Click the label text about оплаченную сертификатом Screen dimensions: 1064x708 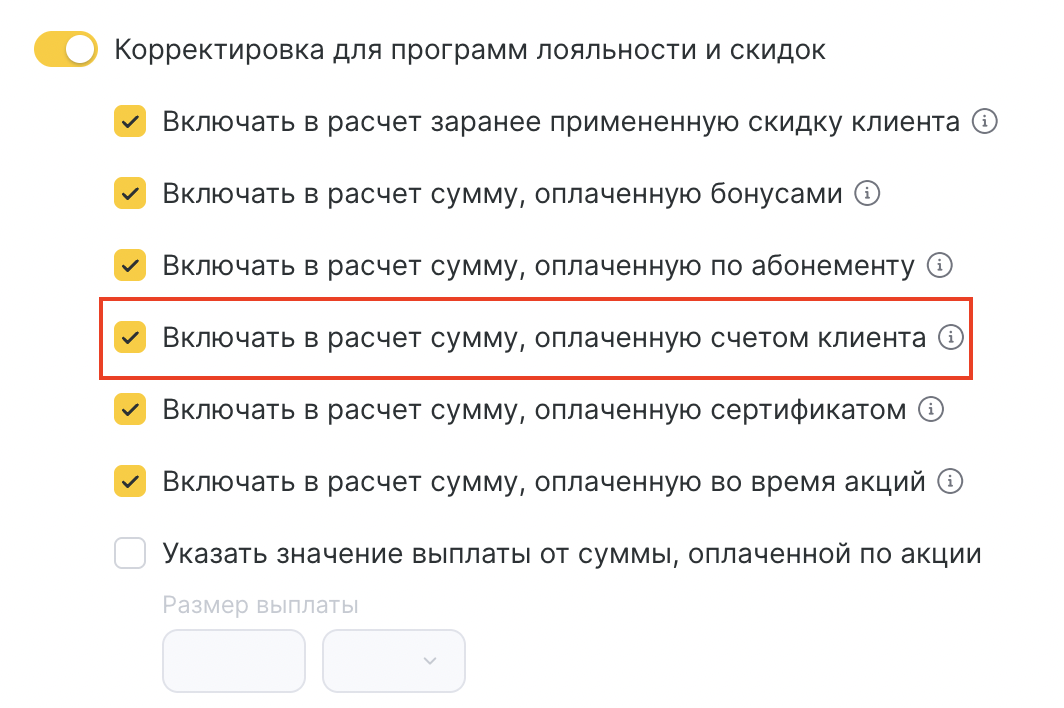[x=535, y=410]
